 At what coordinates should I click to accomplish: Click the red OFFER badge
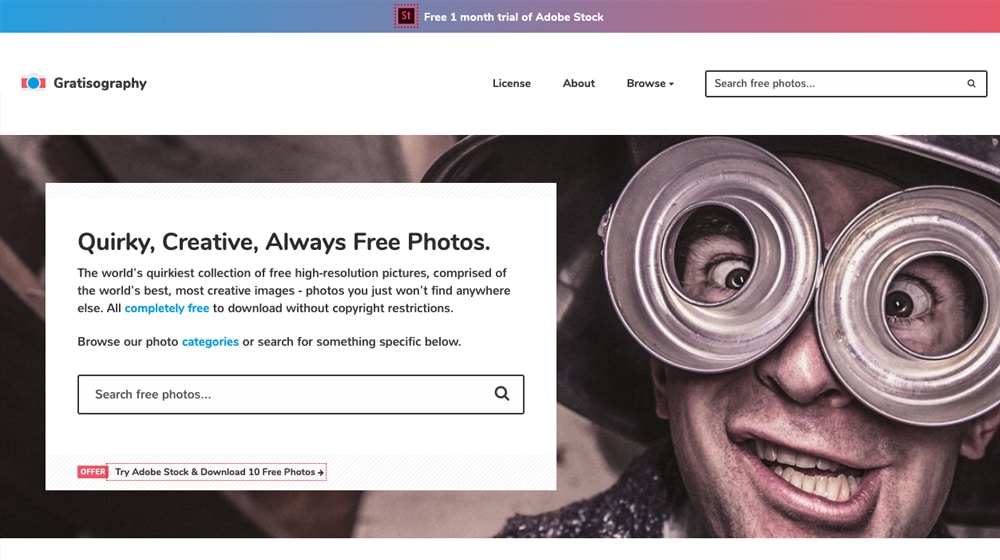(92, 472)
